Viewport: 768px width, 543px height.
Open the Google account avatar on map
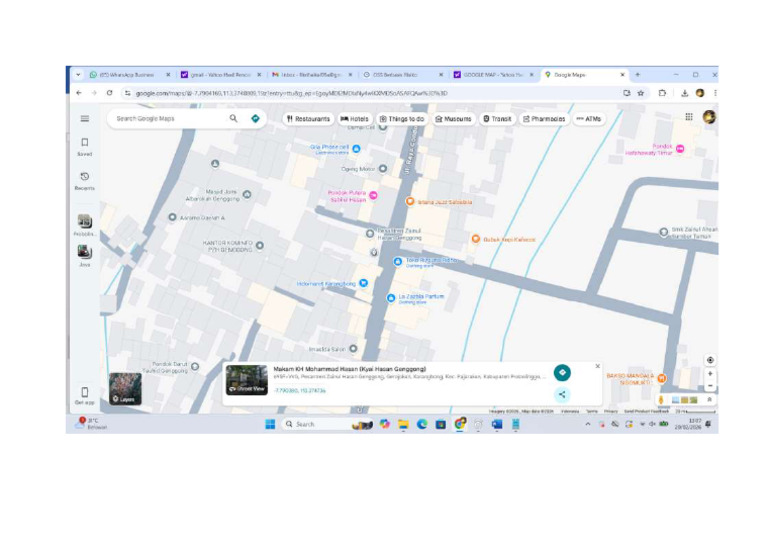point(709,117)
